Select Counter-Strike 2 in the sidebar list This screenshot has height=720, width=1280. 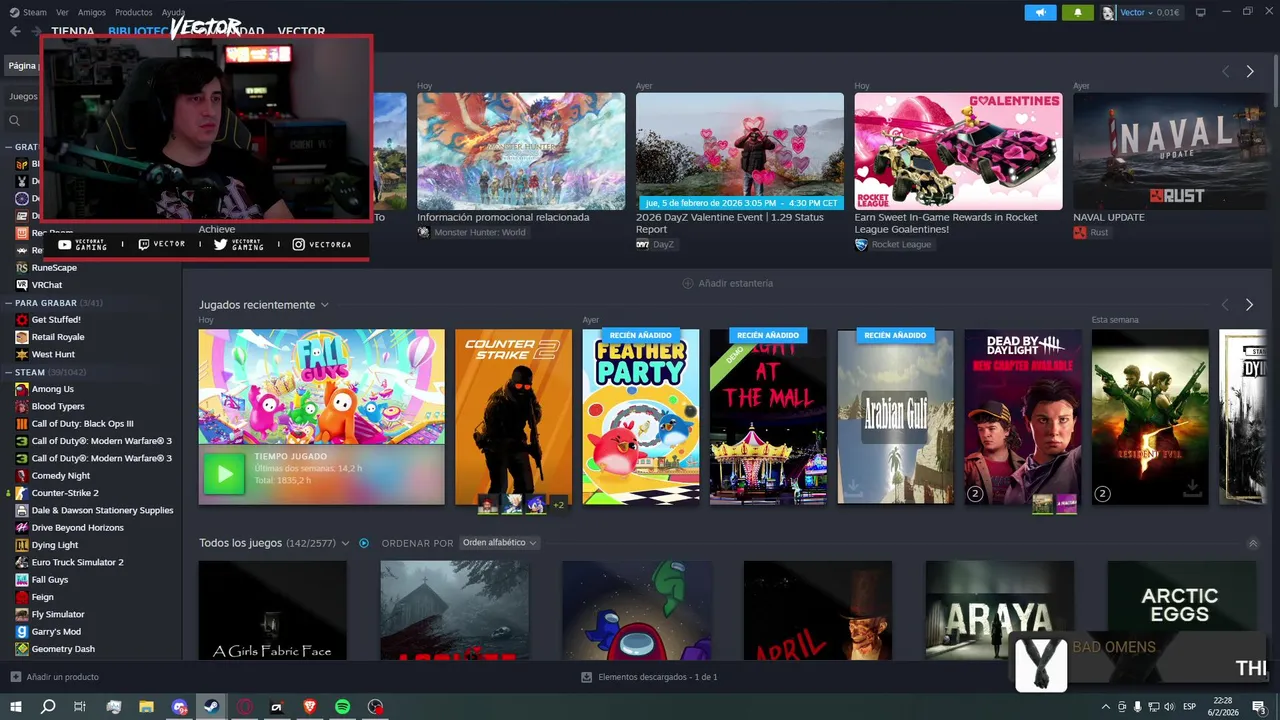coord(65,493)
